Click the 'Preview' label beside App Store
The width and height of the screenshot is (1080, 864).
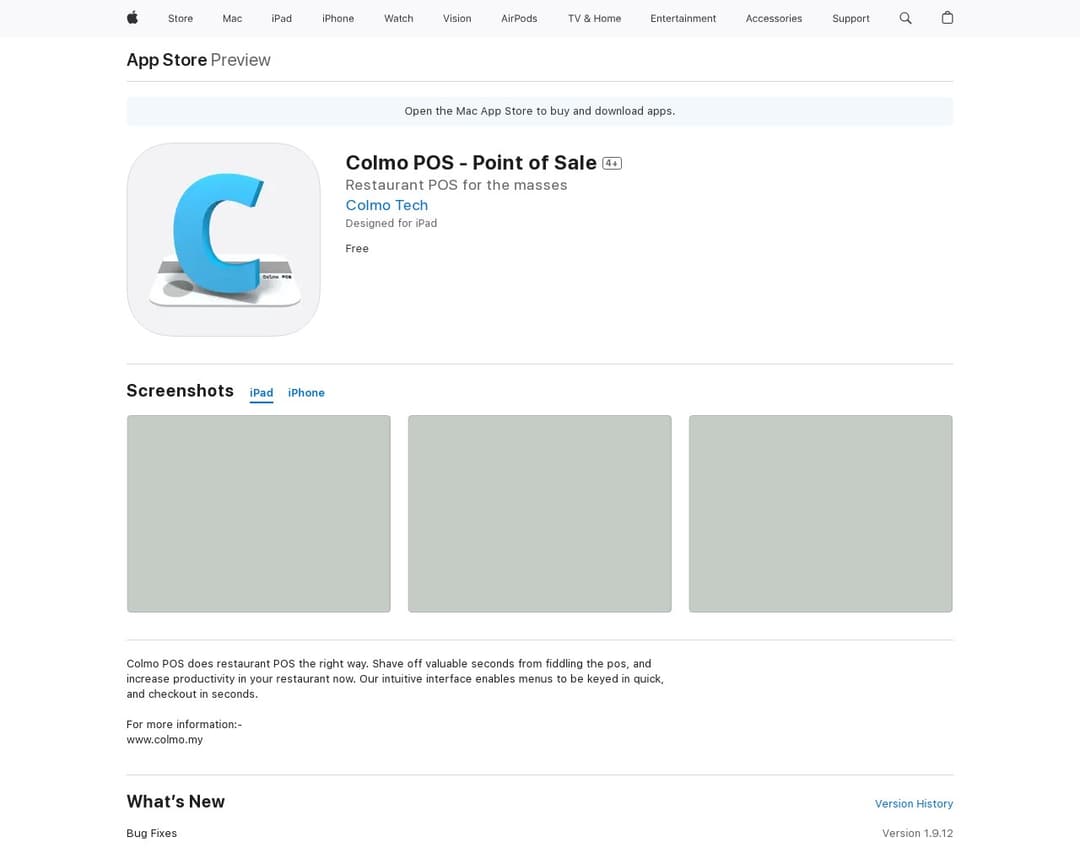click(240, 60)
